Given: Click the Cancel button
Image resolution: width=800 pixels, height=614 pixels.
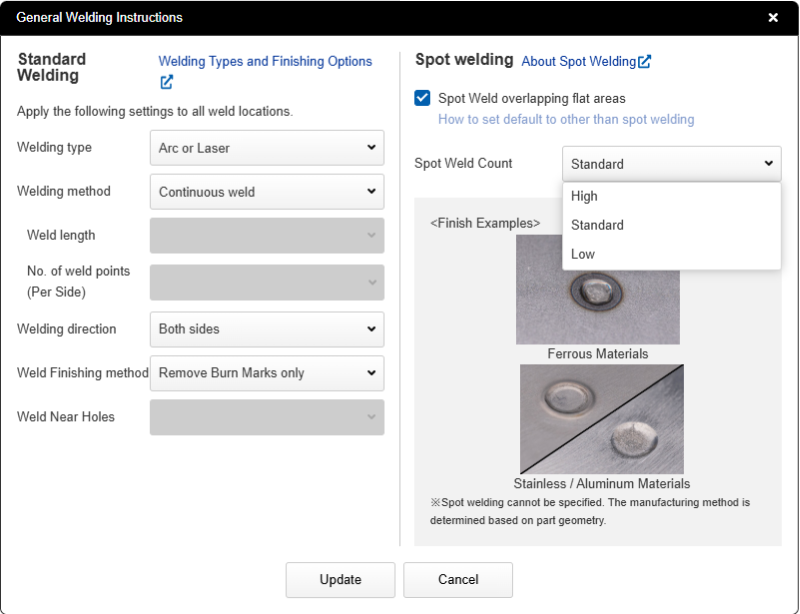Looking at the screenshot, I should point(458,580).
